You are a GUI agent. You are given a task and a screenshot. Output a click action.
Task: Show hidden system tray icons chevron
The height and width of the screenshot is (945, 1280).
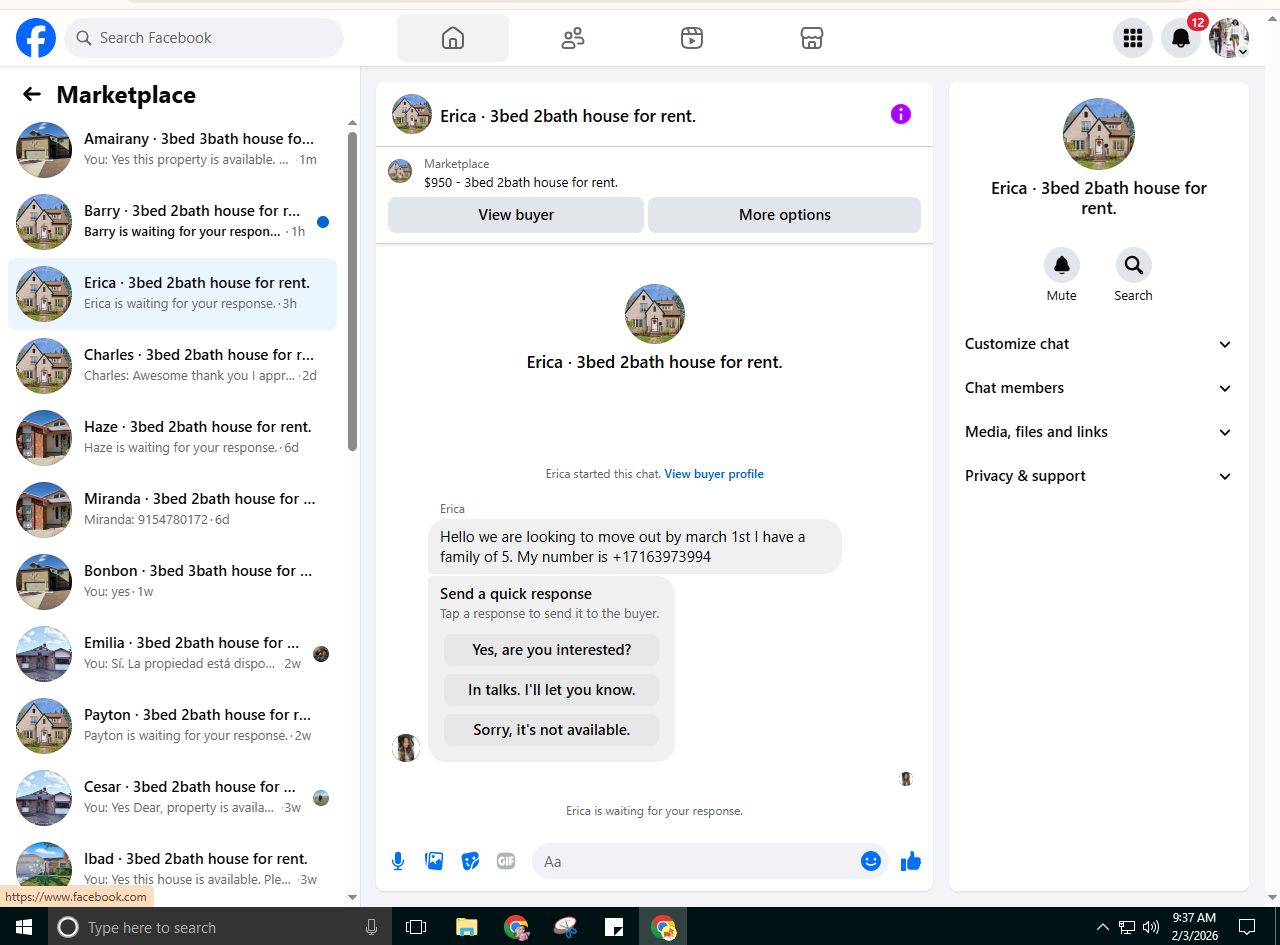pos(1103,927)
